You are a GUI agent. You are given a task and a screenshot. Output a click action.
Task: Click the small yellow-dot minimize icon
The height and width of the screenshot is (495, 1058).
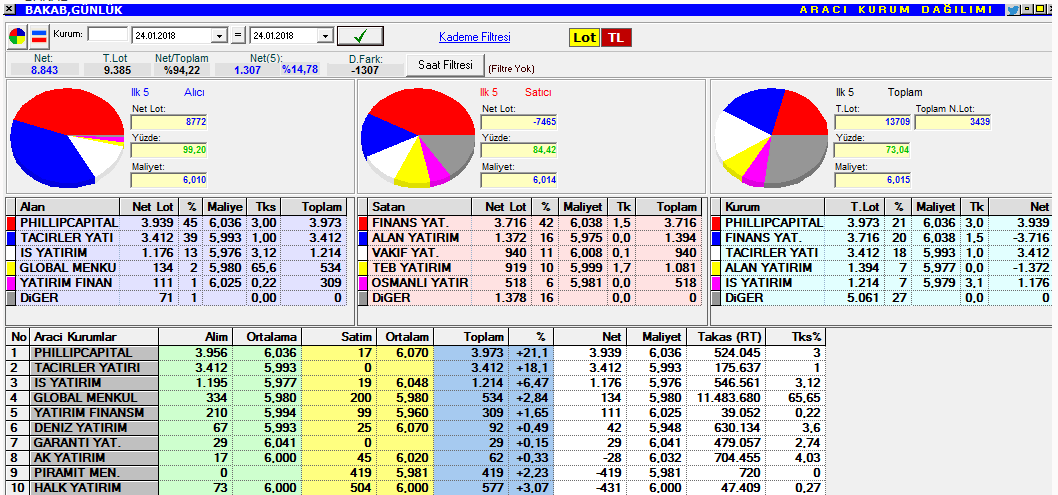tap(1026, 9)
